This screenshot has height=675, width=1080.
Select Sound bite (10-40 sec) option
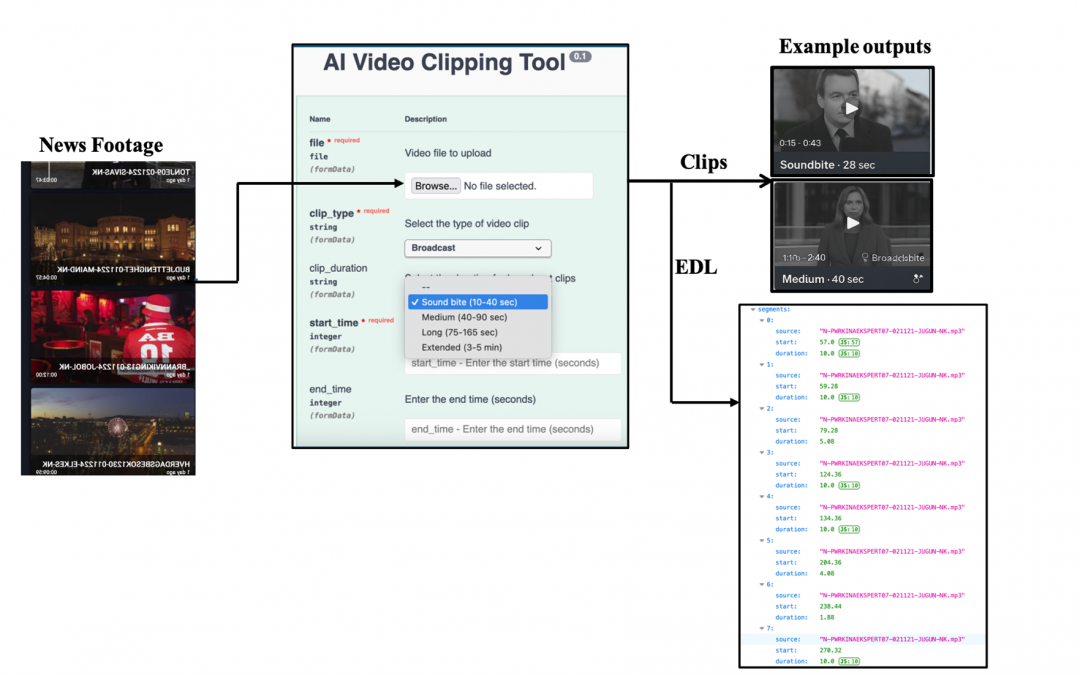[x=478, y=302]
